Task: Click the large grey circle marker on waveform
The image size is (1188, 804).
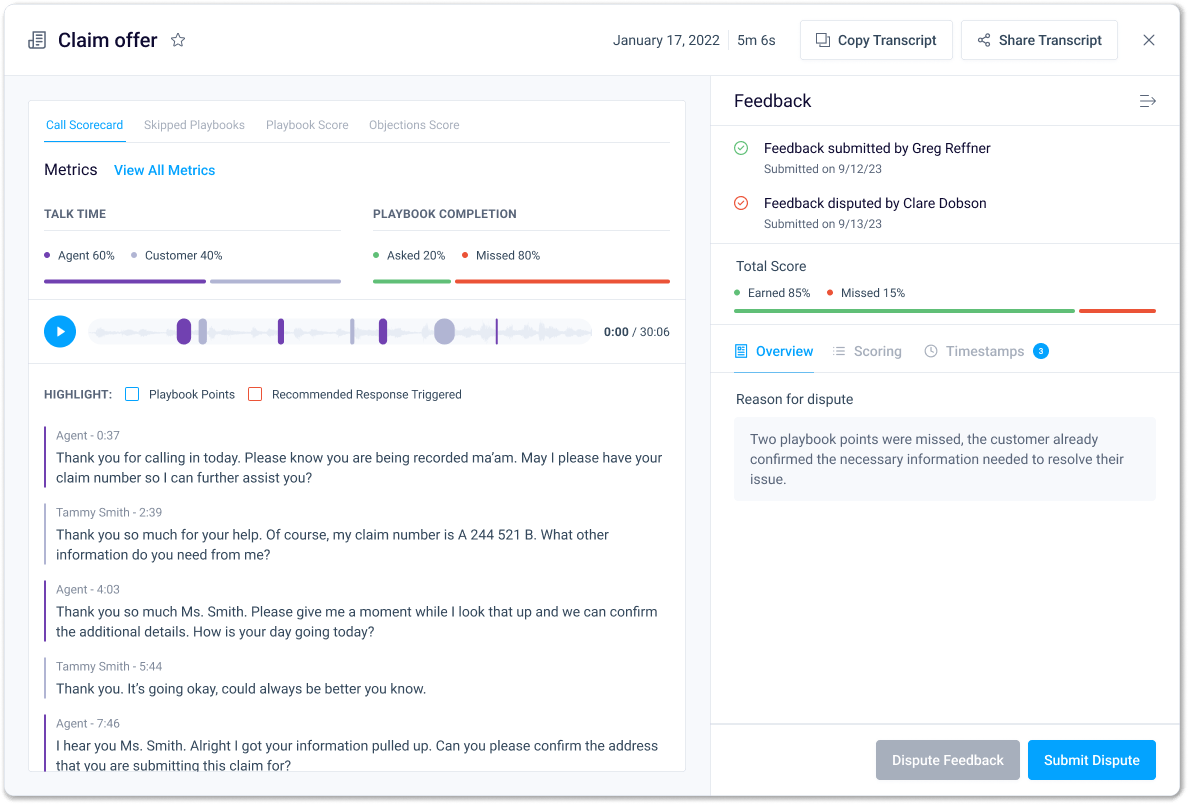Action: pyautogui.click(x=444, y=331)
